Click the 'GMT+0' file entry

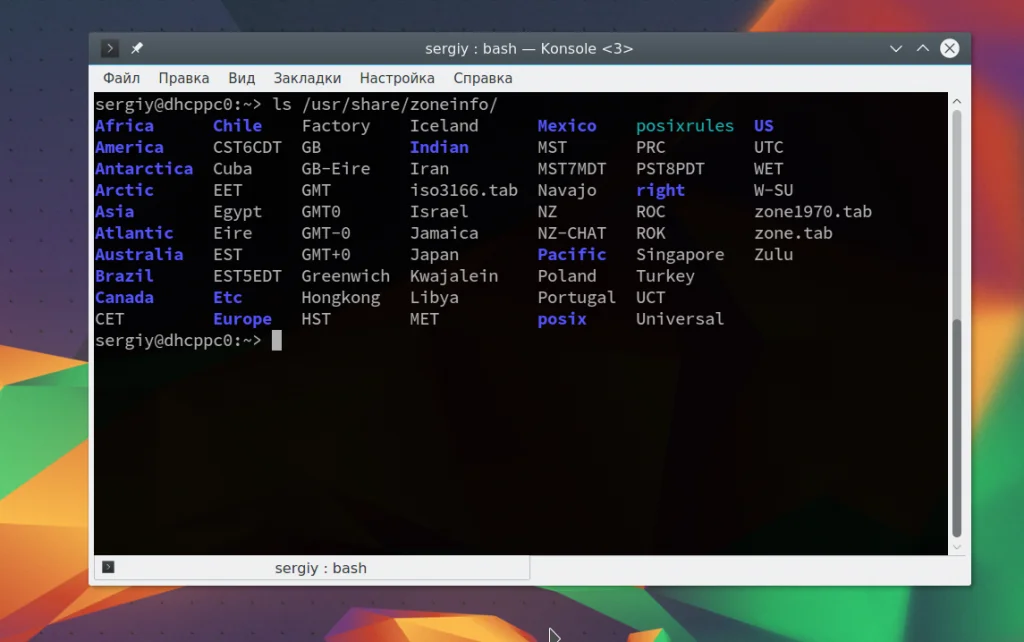326,255
